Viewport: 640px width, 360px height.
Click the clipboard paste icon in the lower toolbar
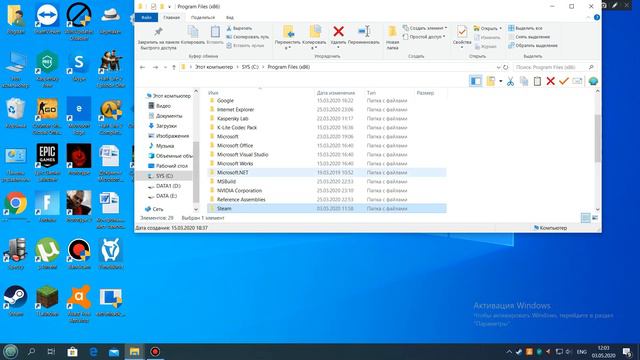[x=537, y=81]
